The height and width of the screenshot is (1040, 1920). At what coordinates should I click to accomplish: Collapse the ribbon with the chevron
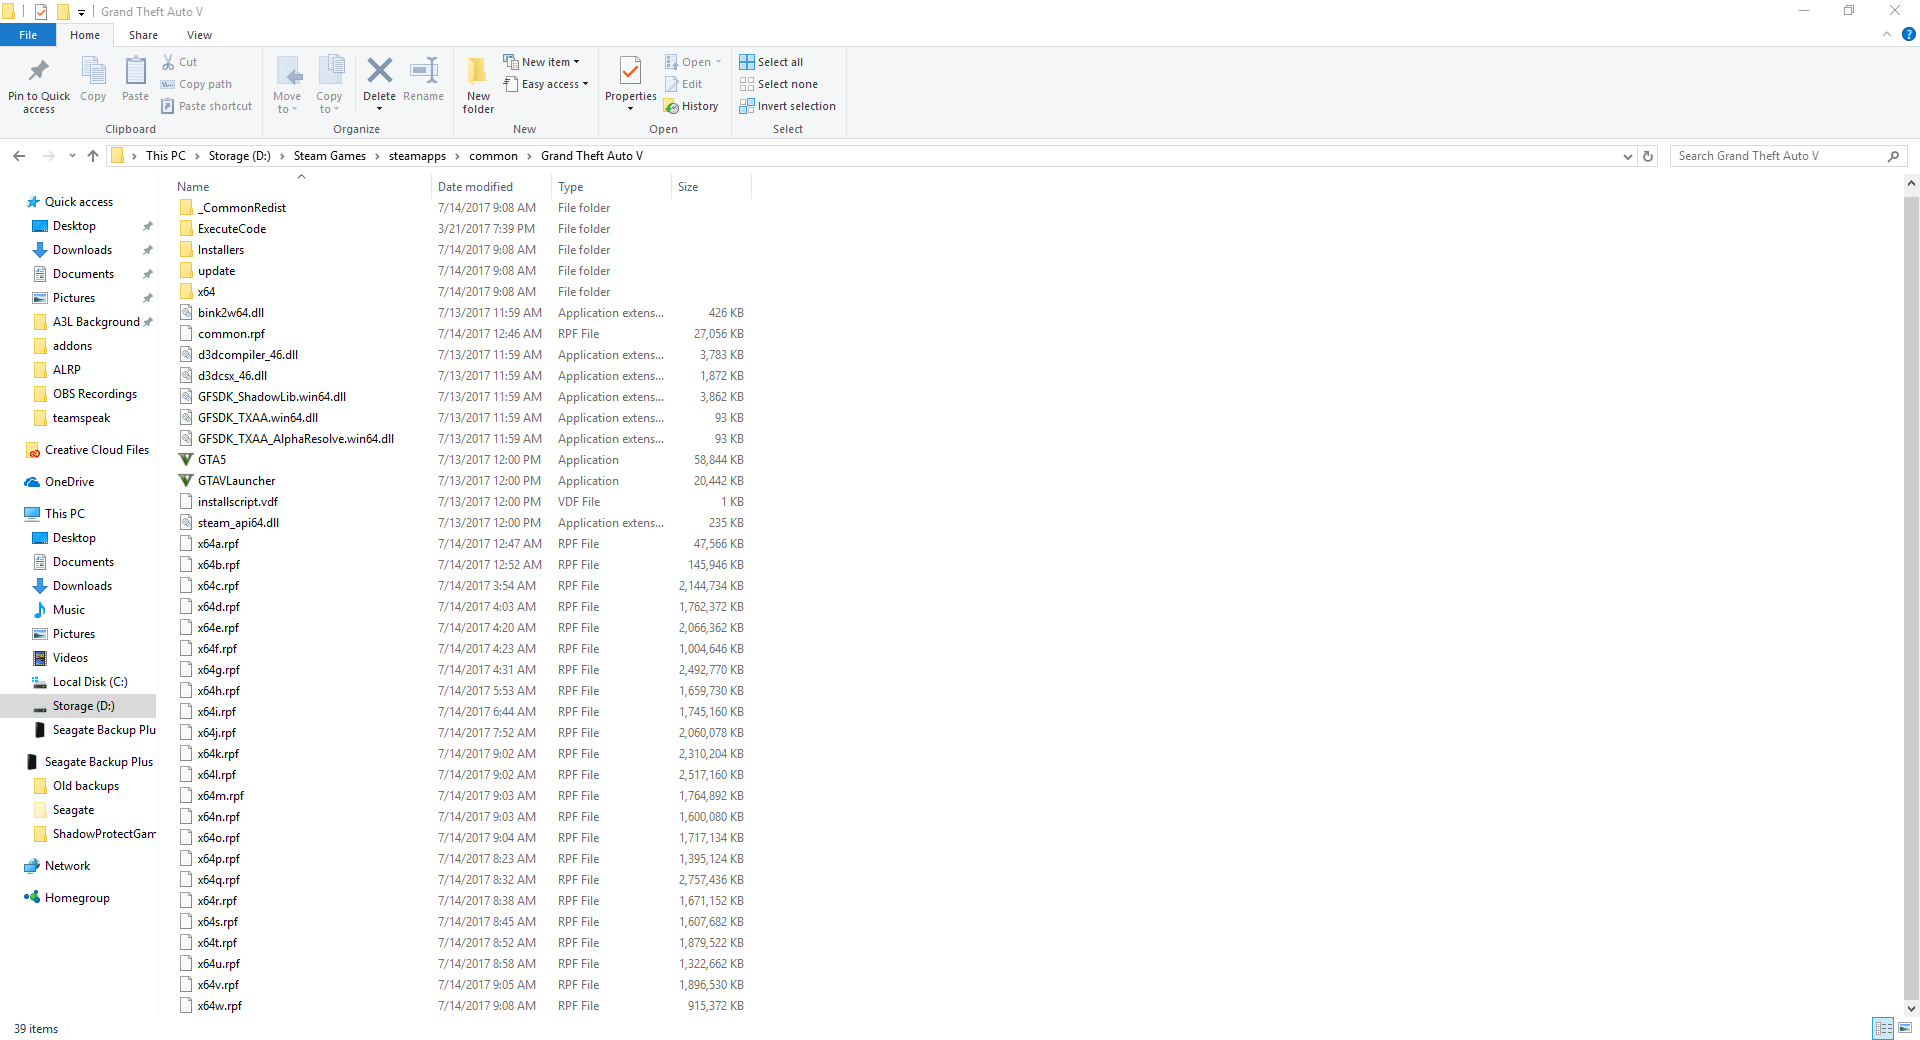tap(1887, 34)
